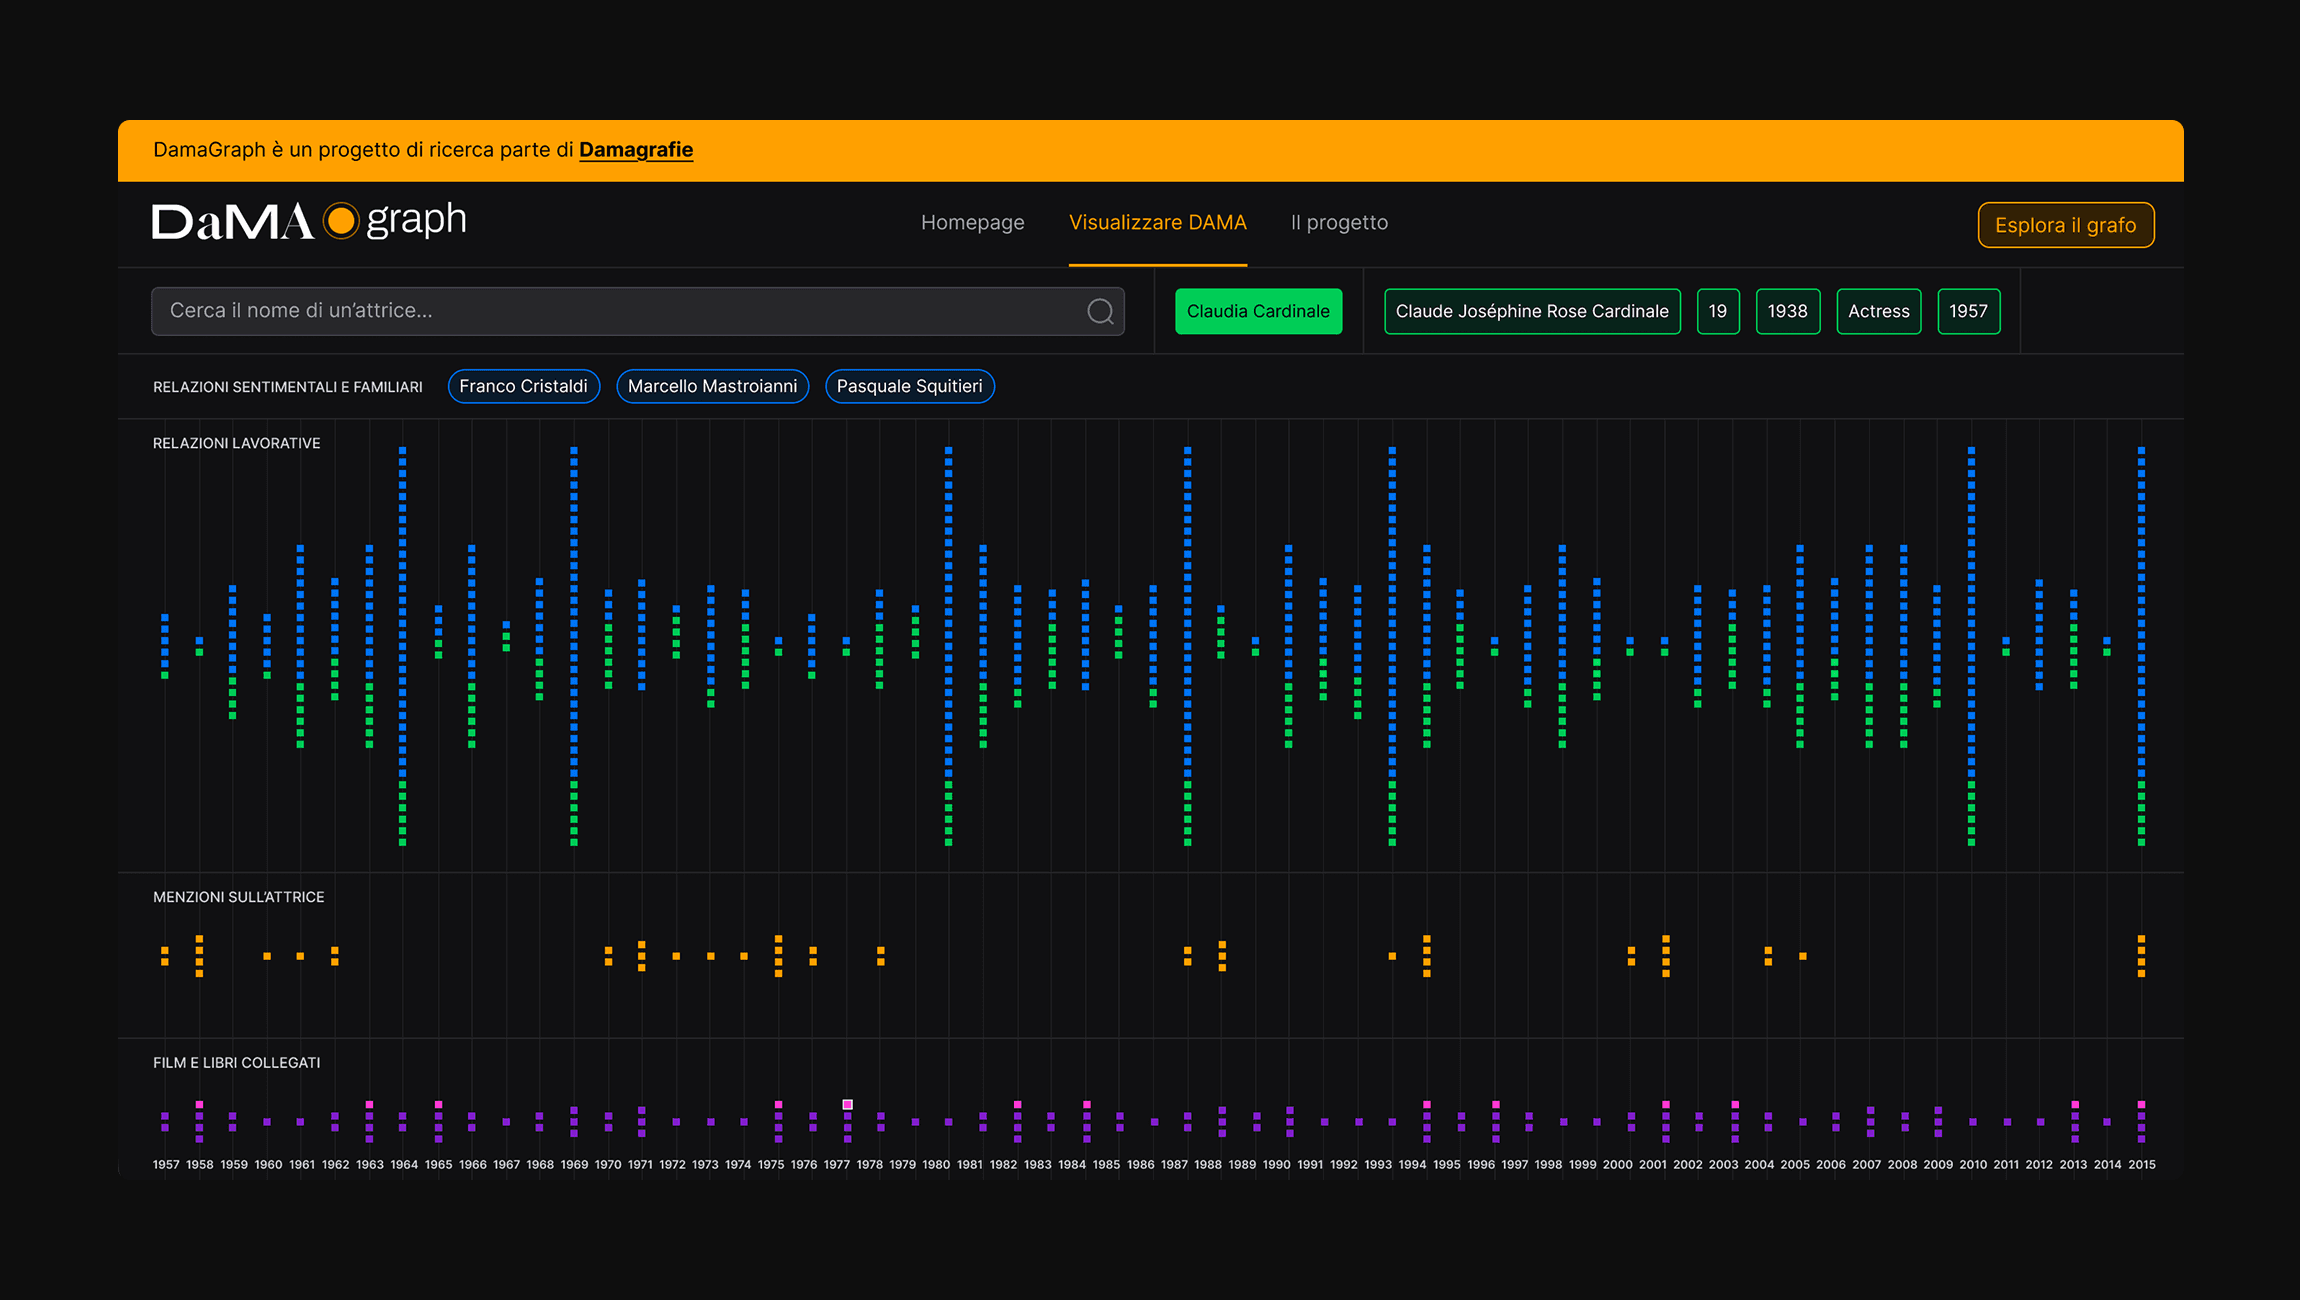The width and height of the screenshot is (2300, 1300).
Task: Click highlighted pink square above 1977
Action: click(x=847, y=1104)
